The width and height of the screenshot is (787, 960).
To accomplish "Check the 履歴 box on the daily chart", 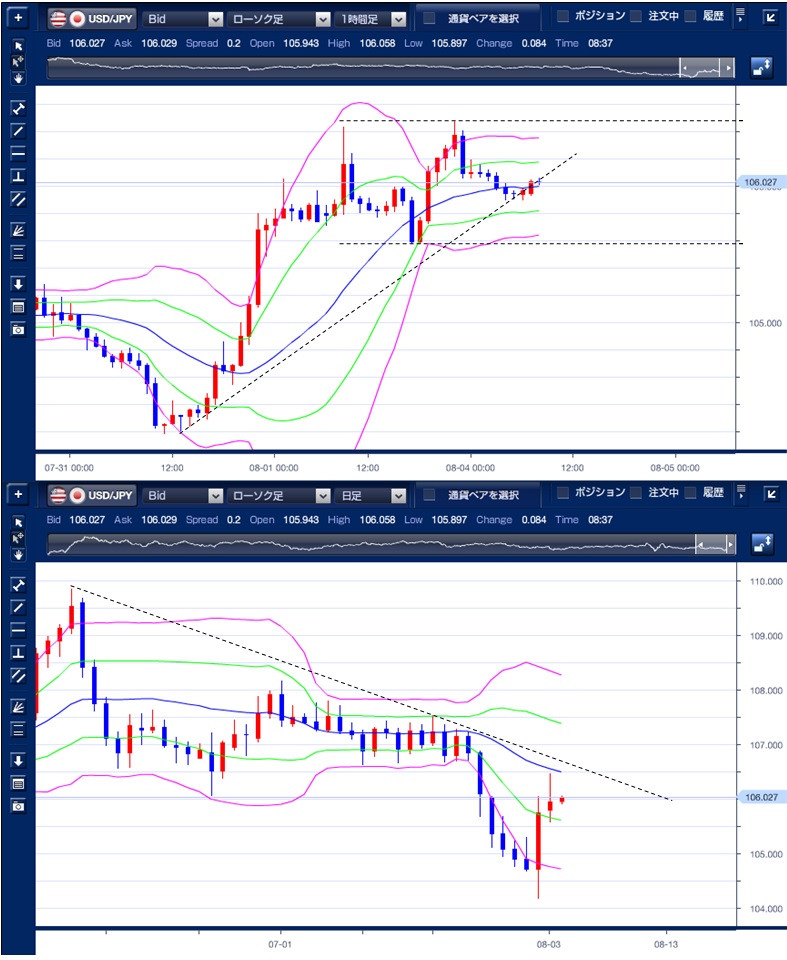I will coord(691,494).
